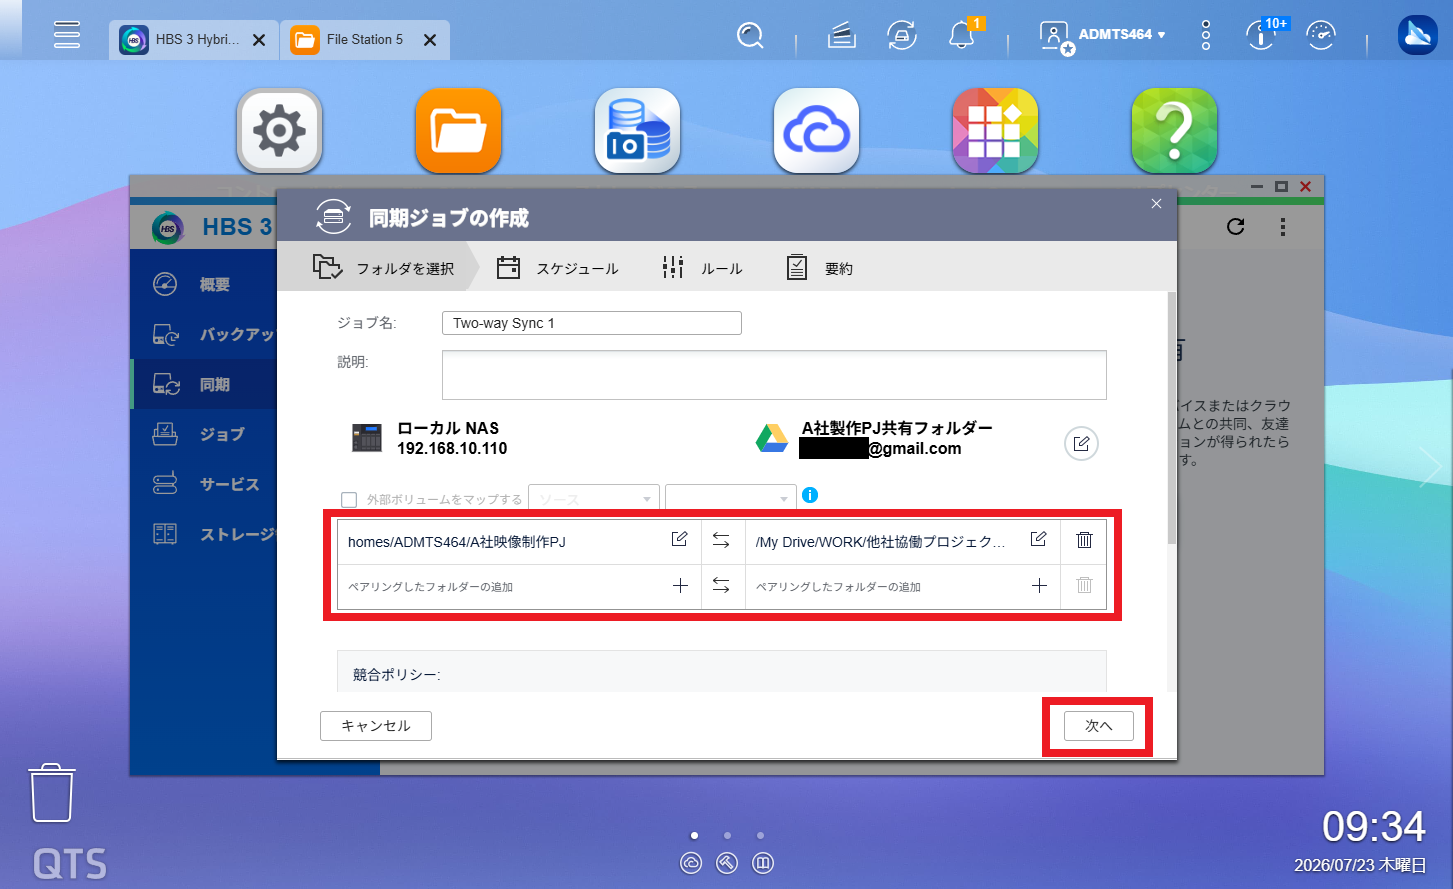Click the キャンセル button

(376, 726)
